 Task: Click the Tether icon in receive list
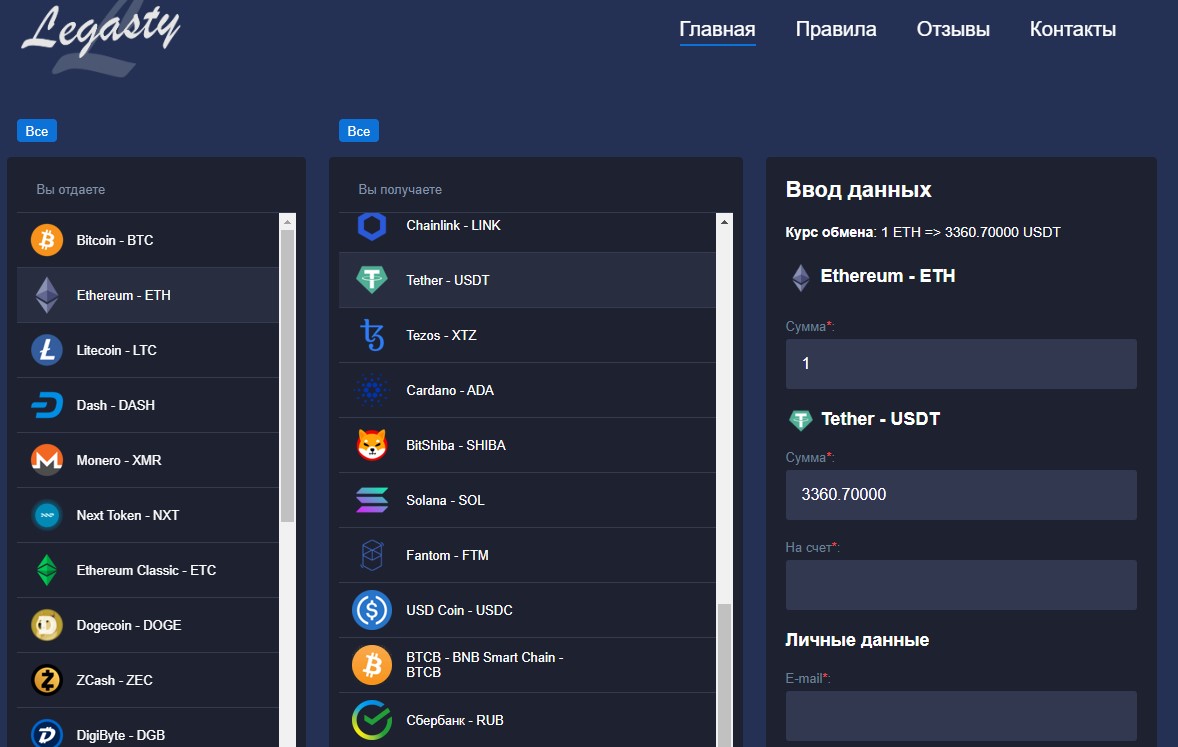372,280
